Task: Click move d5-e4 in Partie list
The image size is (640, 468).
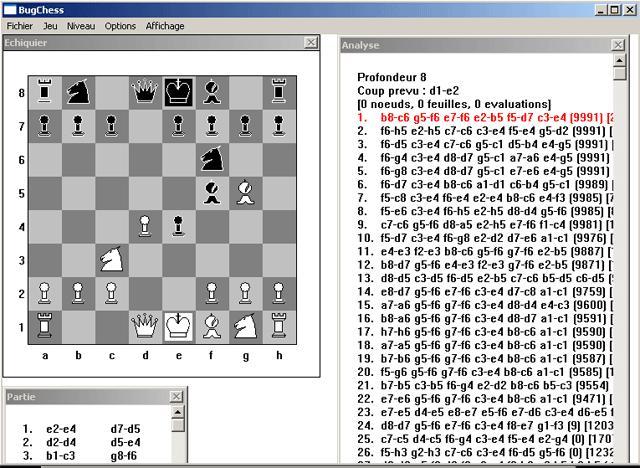Action: tap(125, 442)
